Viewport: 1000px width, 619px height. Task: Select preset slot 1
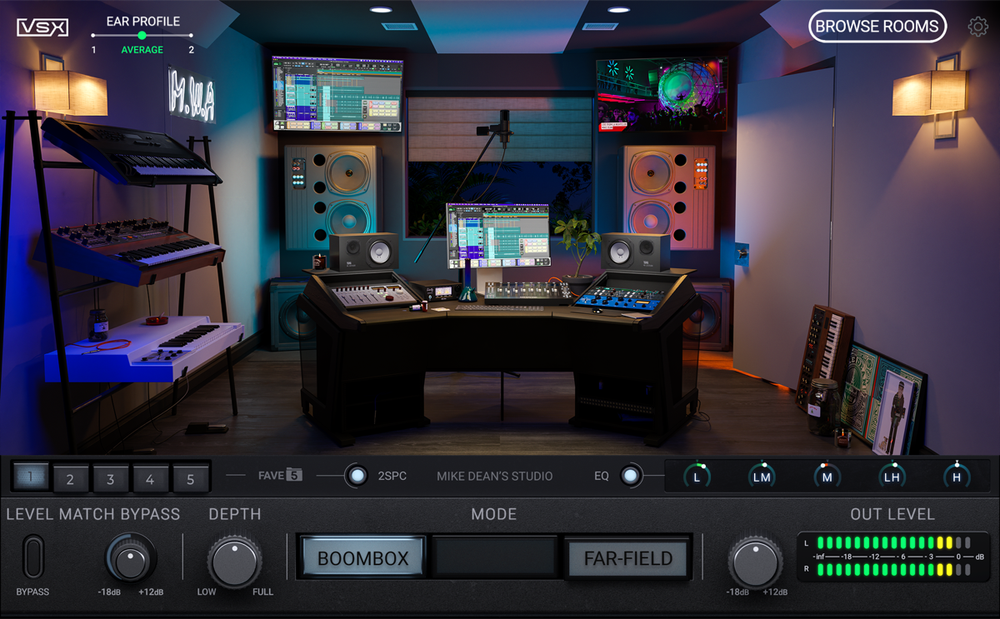29,479
